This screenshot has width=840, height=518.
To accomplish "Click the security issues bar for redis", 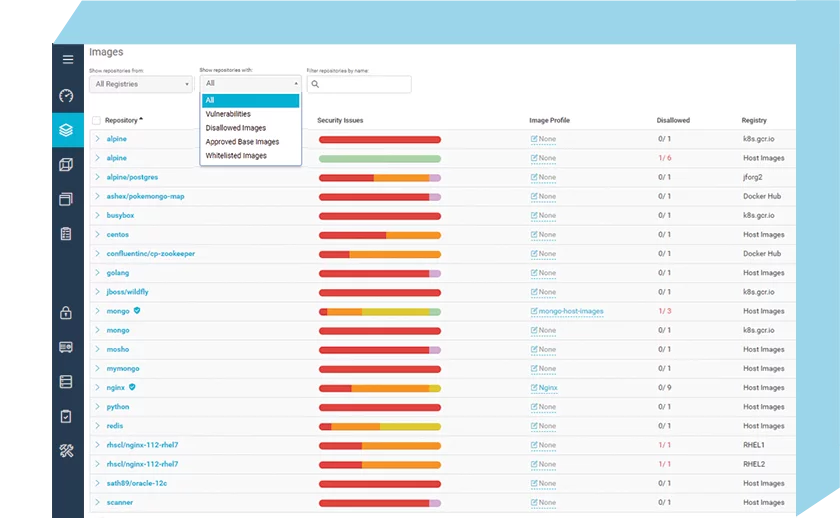I will pyautogui.click(x=380, y=426).
